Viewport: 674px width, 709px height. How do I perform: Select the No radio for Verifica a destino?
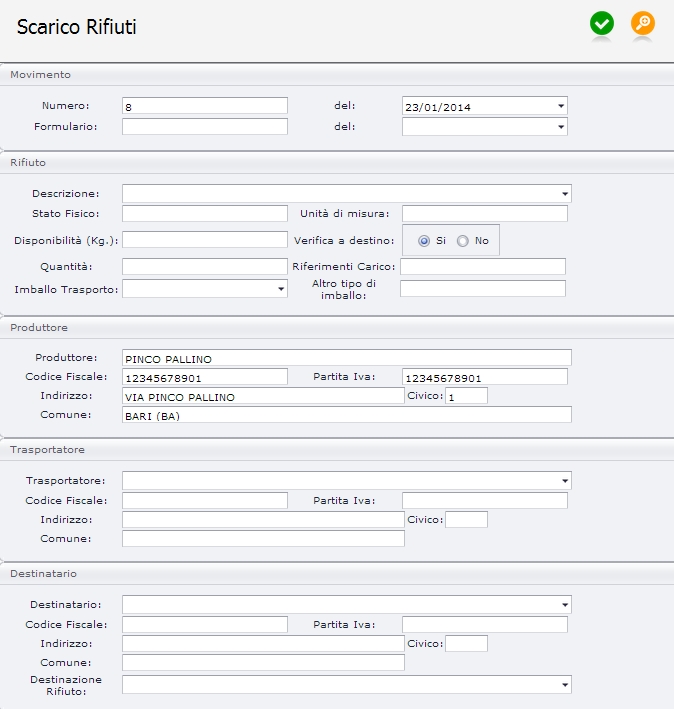[462, 241]
